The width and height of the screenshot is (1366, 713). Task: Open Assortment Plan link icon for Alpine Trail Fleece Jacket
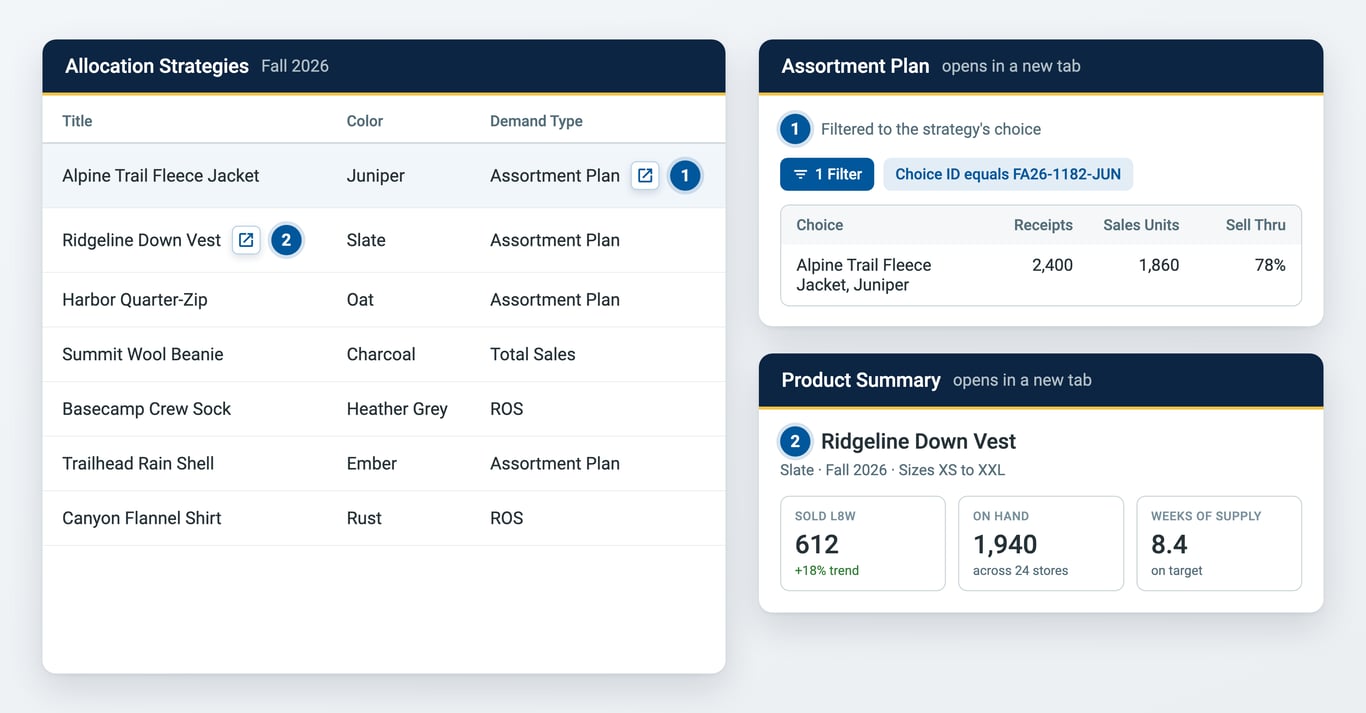point(645,175)
